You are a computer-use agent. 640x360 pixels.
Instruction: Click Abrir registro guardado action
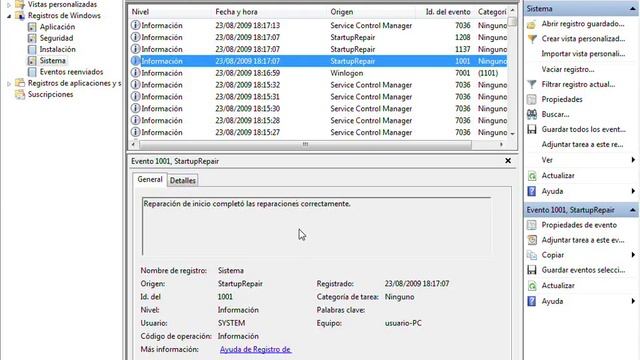click(x=582, y=24)
